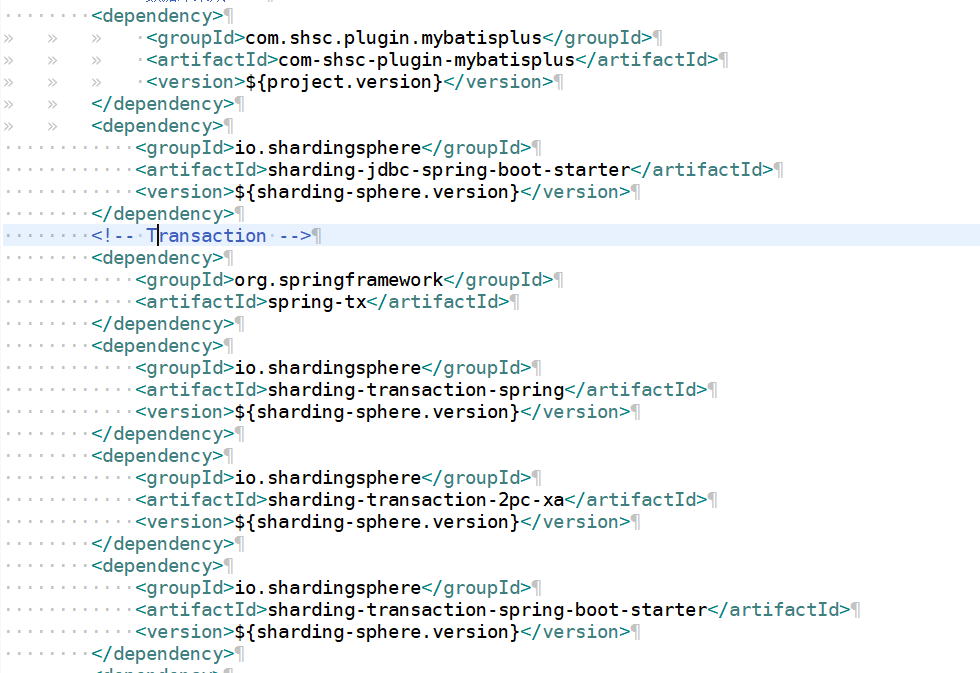The width and height of the screenshot is (980, 673).
Task: Click the artifactId com-shsc-plugin-mybatisplus
Action: click(x=426, y=60)
